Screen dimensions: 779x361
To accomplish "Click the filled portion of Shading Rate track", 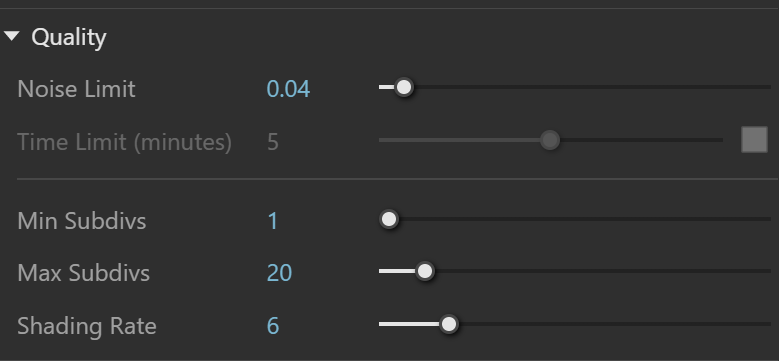I will [x=409, y=324].
